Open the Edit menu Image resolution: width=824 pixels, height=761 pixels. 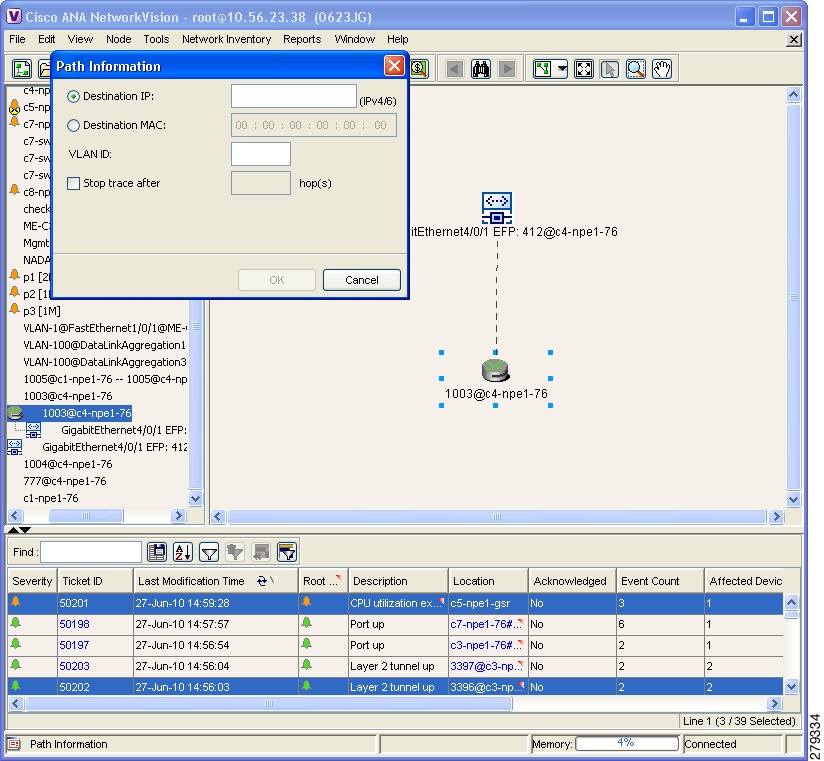[x=46, y=39]
